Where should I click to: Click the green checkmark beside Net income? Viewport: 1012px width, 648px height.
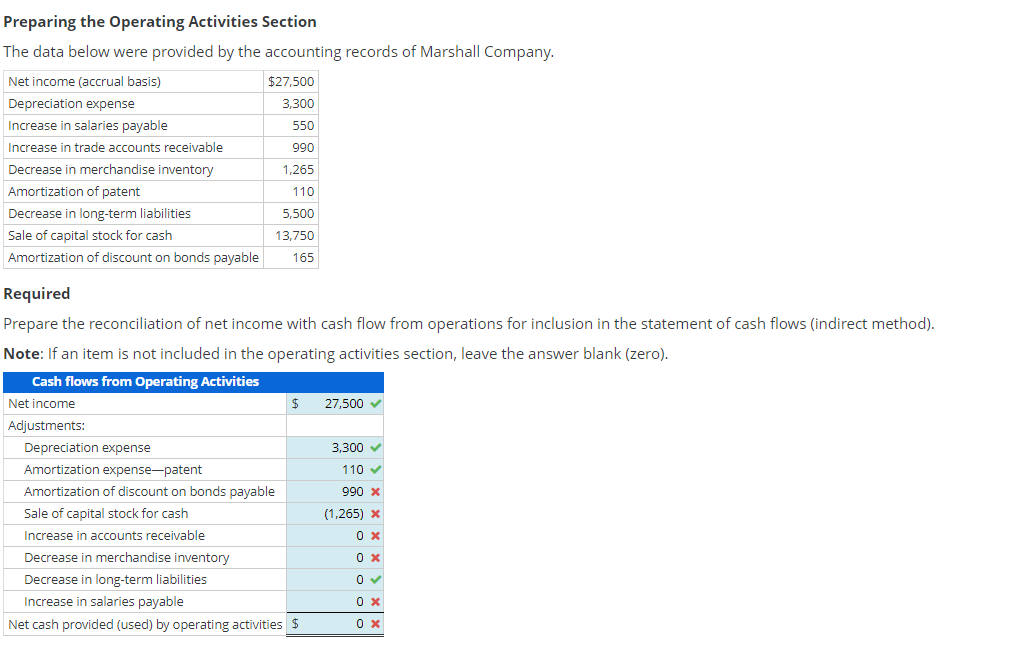pyautogui.click(x=374, y=403)
